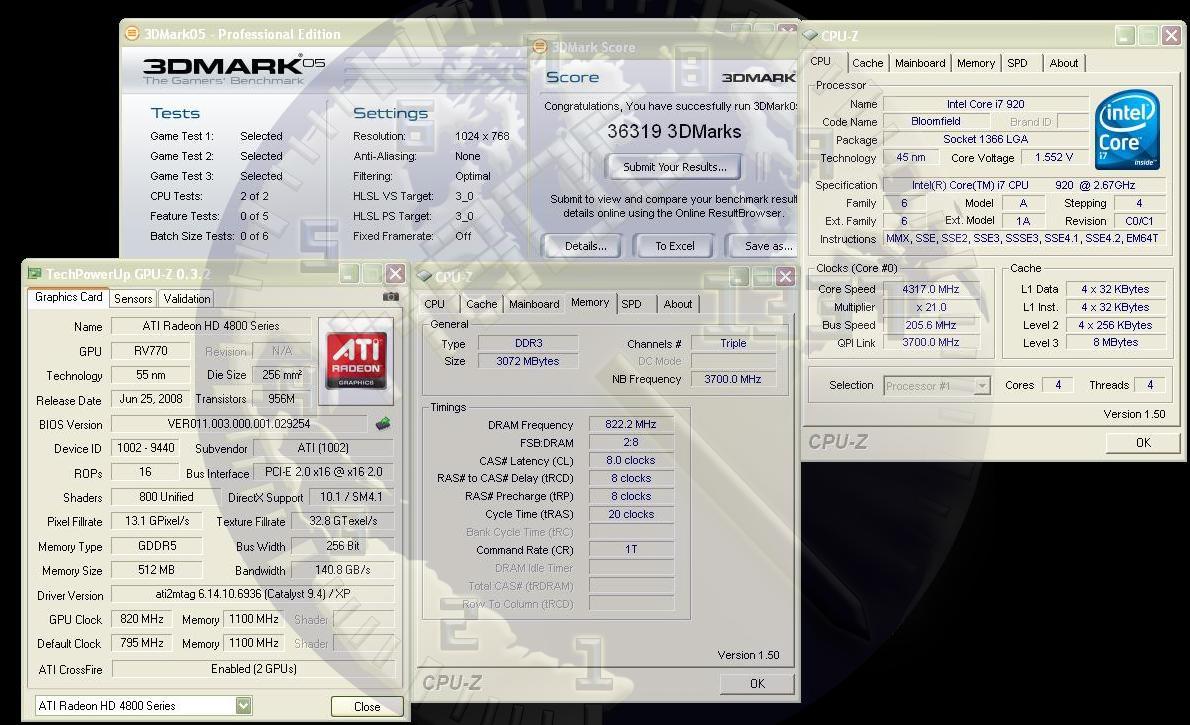Click the Intel Core i7 logo in CPU-Z
1190x725 pixels.
[1127, 129]
